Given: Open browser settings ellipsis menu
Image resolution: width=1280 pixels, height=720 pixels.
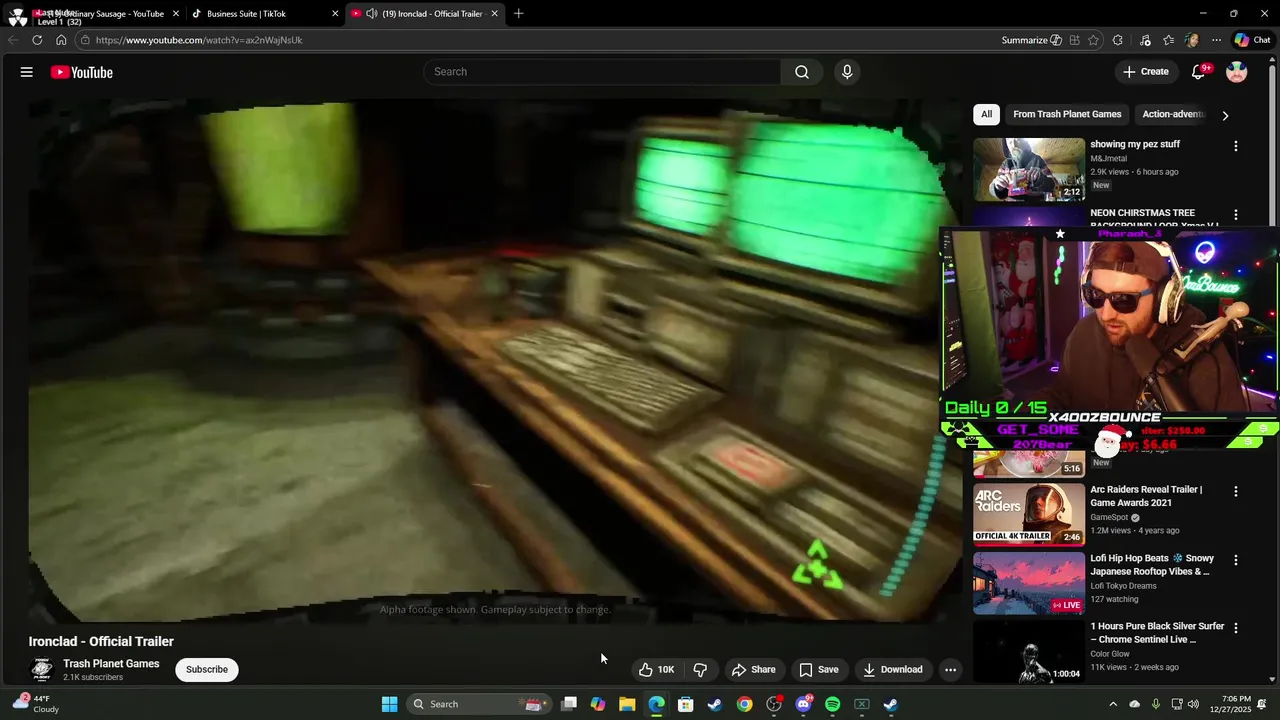Looking at the screenshot, I should [x=1216, y=40].
